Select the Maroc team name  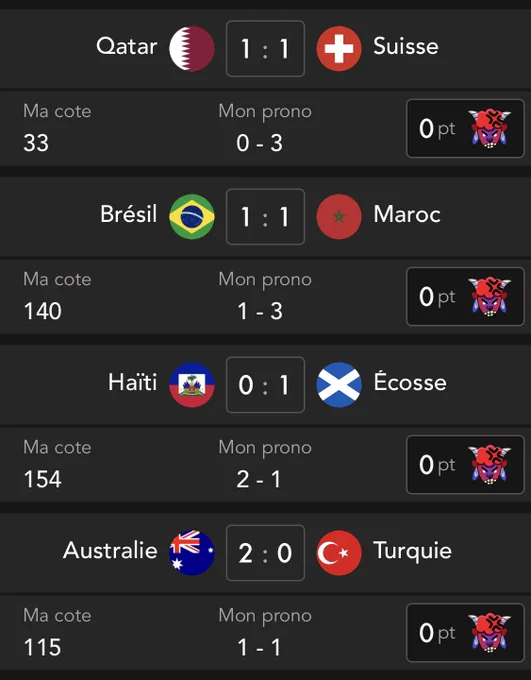tap(407, 214)
